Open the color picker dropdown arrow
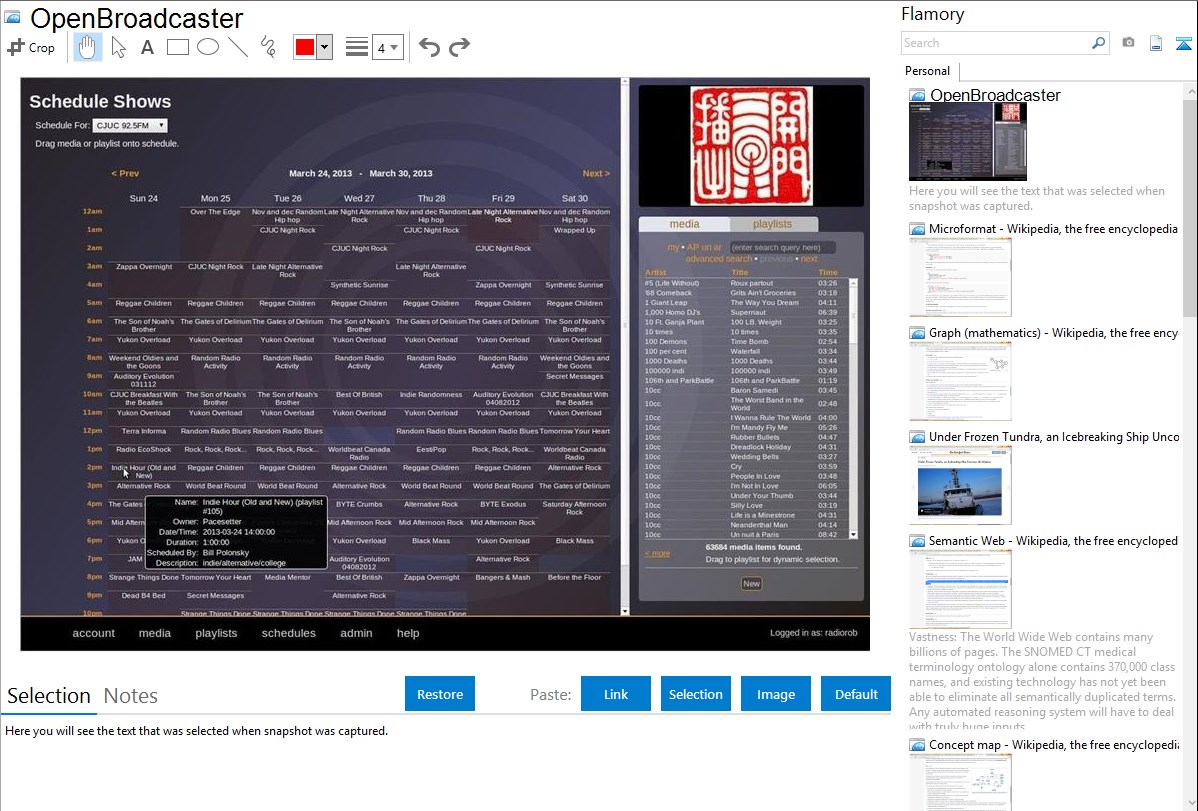The width and height of the screenshot is (1198, 811). click(324, 47)
